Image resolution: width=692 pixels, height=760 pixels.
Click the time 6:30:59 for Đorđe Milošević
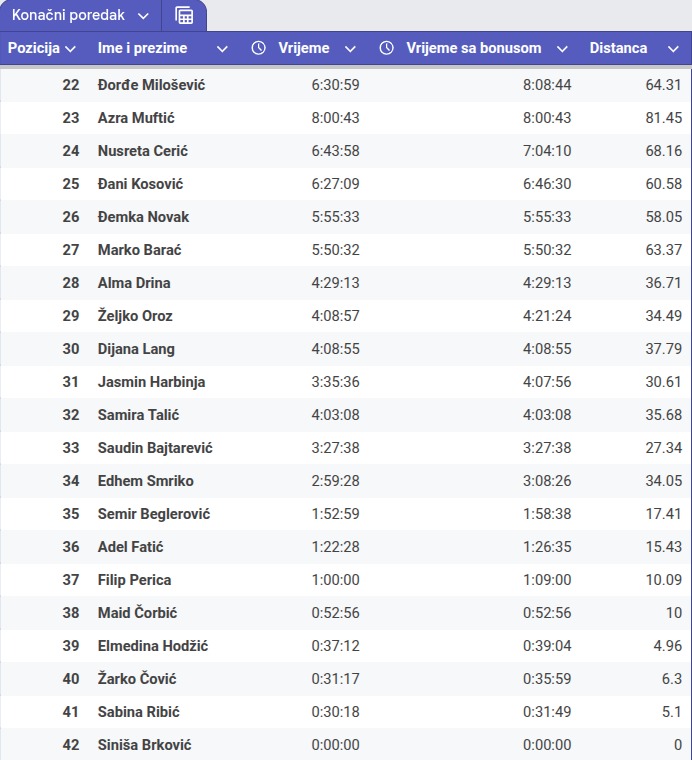point(335,85)
